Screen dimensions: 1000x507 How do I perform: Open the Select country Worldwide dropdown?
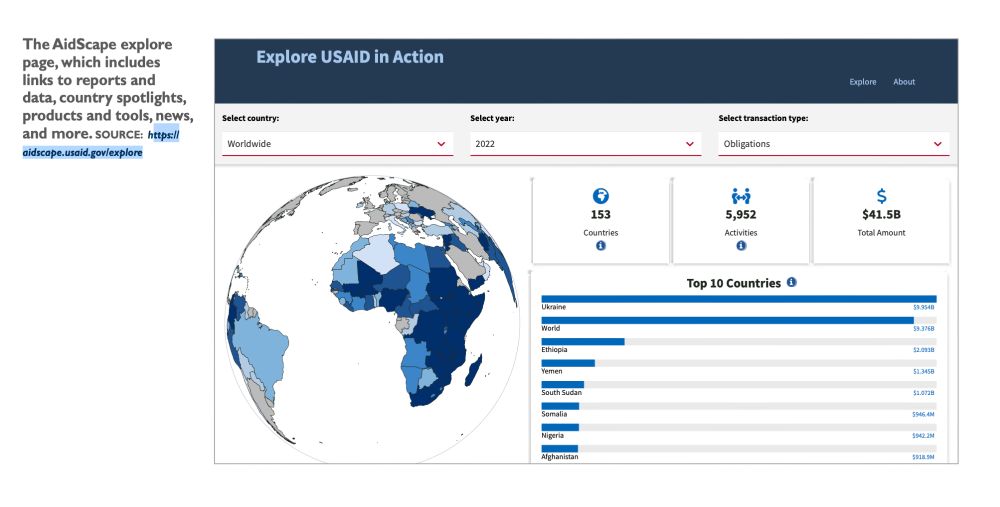tap(337, 144)
